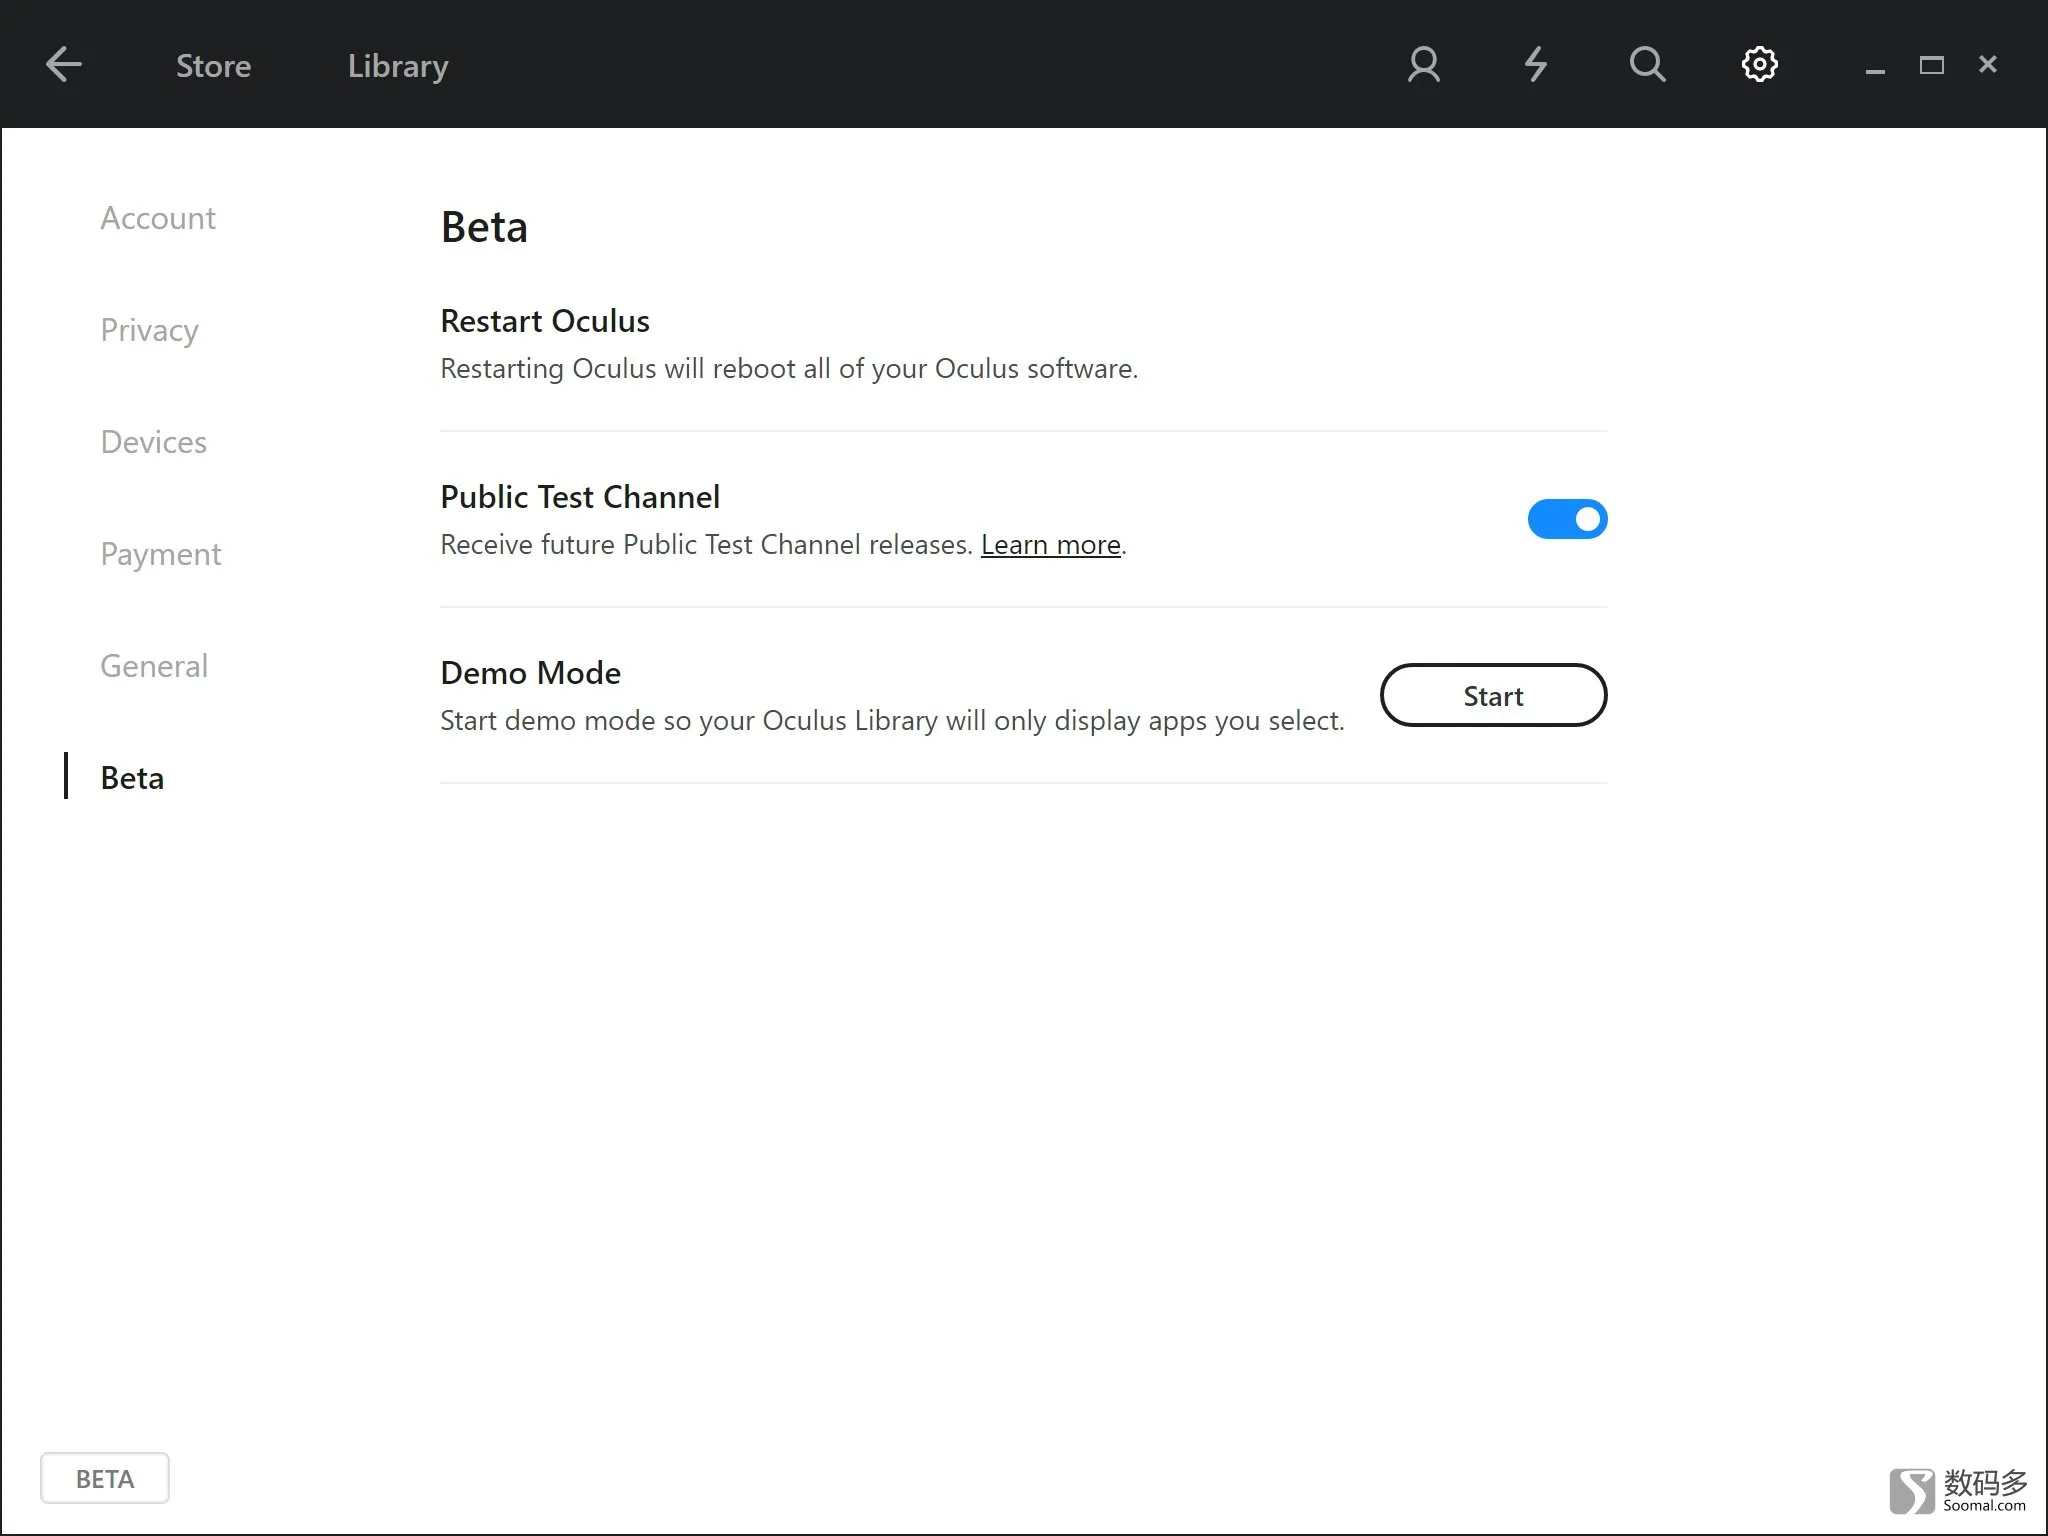Viewport: 2048px width, 1536px height.
Task: Open the Learn more link
Action: [1050, 545]
